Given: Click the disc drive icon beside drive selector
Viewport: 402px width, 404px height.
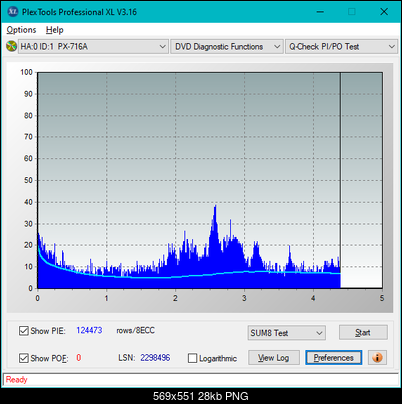Looking at the screenshot, I should click(x=11, y=46).
